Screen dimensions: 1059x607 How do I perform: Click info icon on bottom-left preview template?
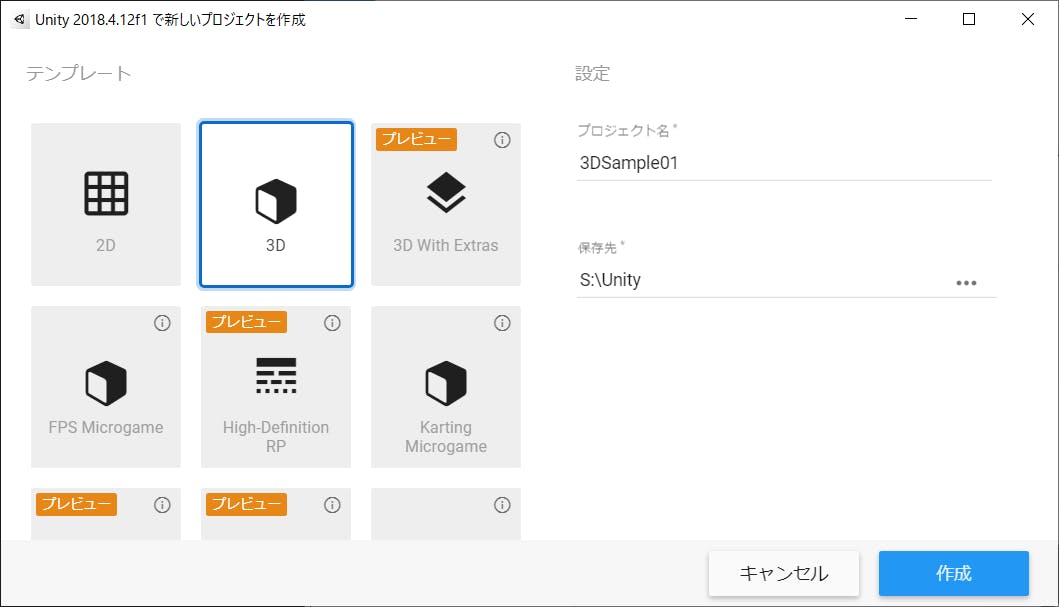(x=162, y=504)
